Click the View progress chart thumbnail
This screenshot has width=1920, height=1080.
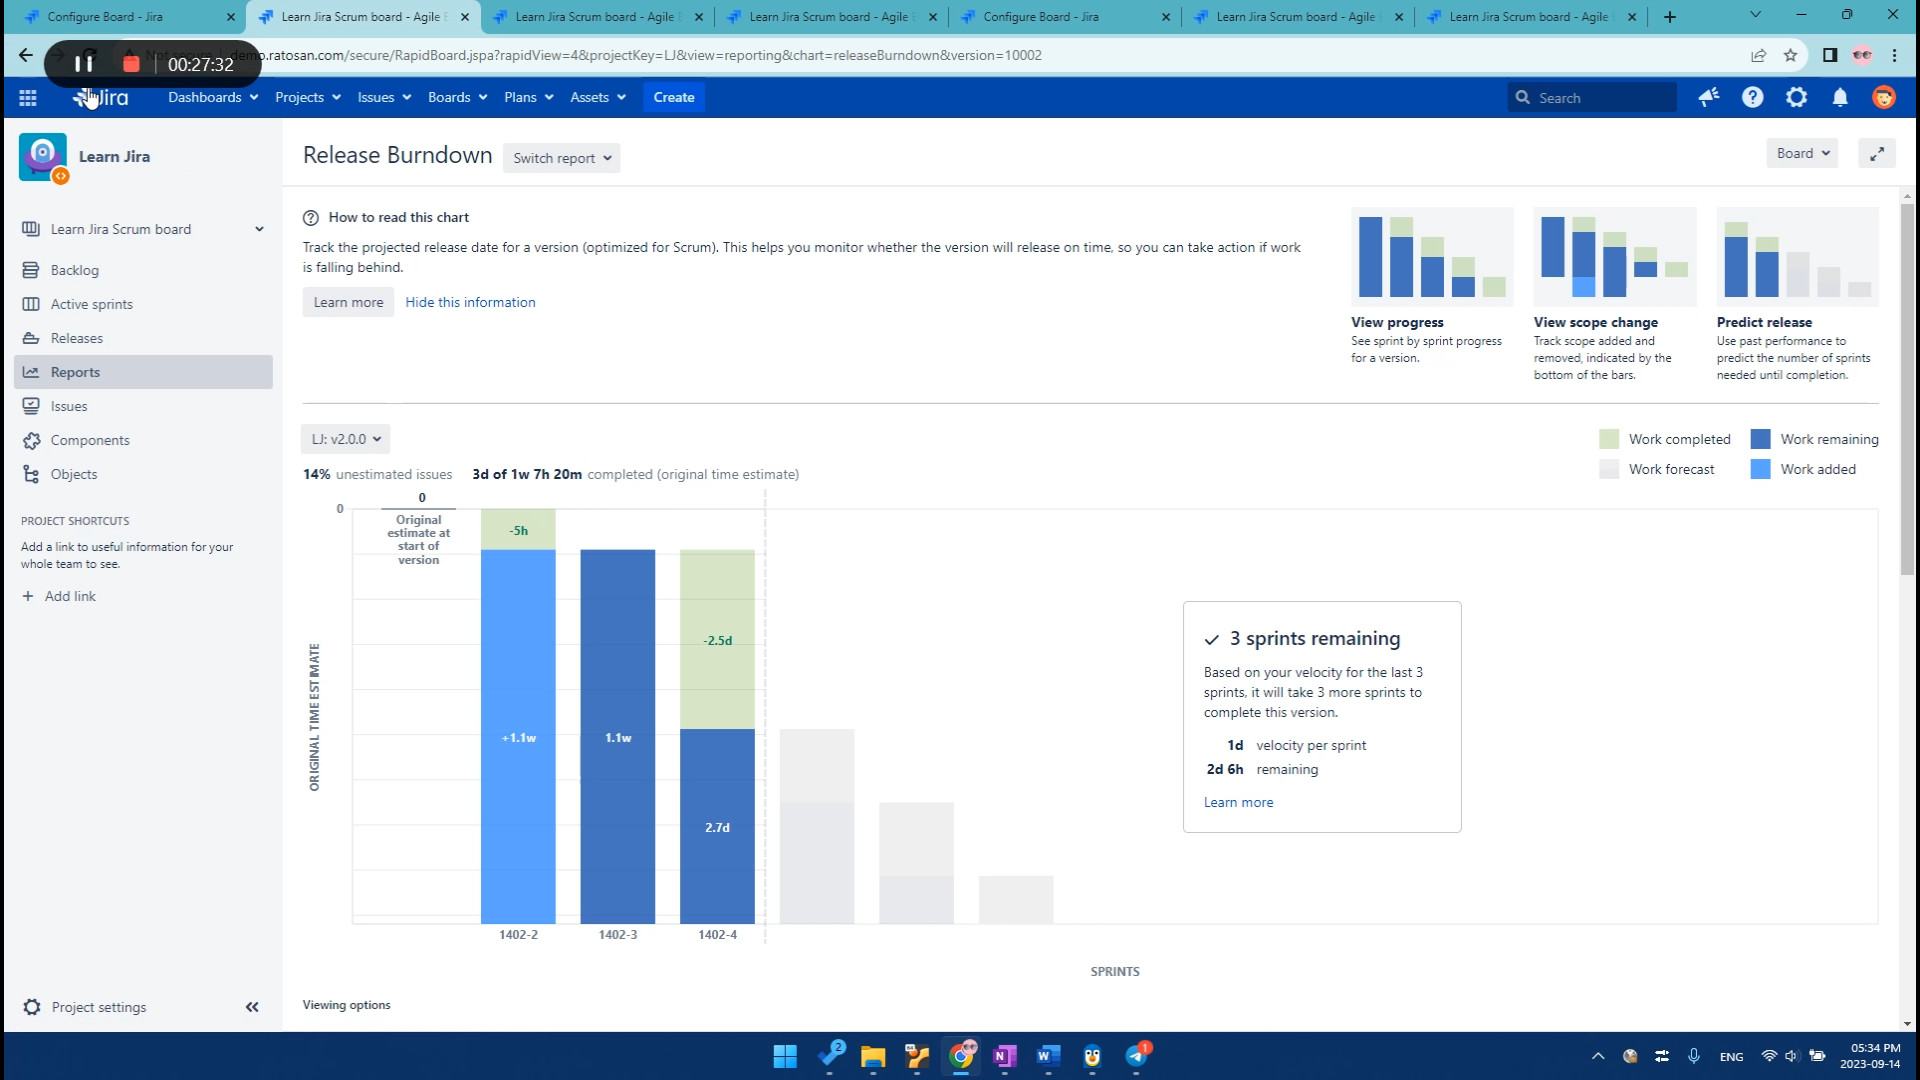pos(1432,257)
